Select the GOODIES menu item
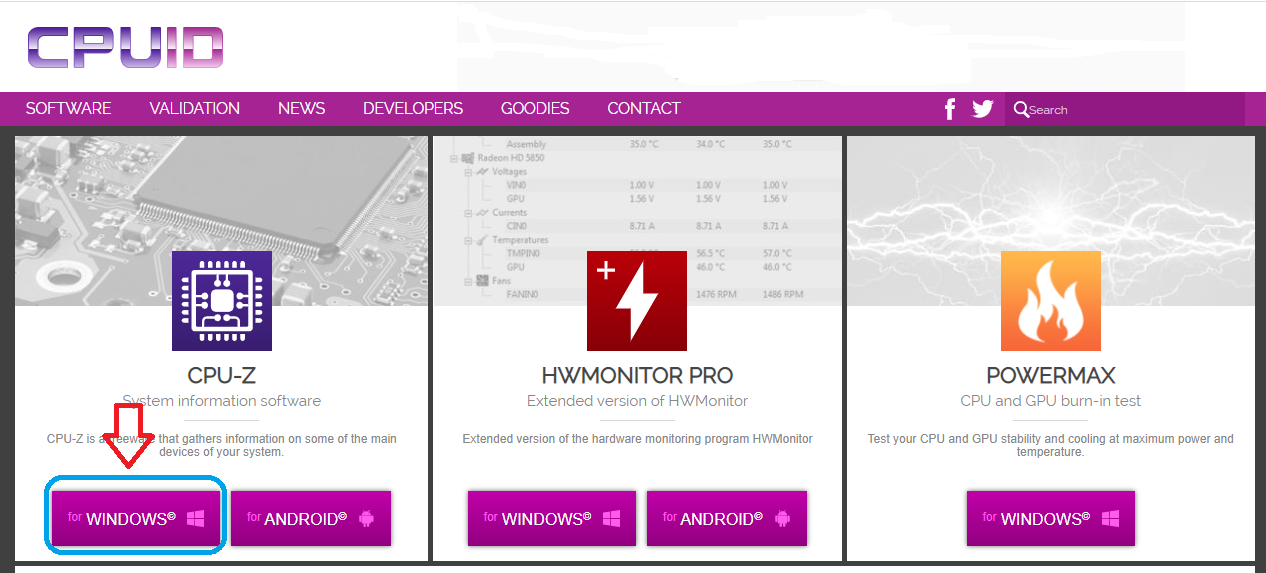1266x573 pixels. click(x=535, y=108)
